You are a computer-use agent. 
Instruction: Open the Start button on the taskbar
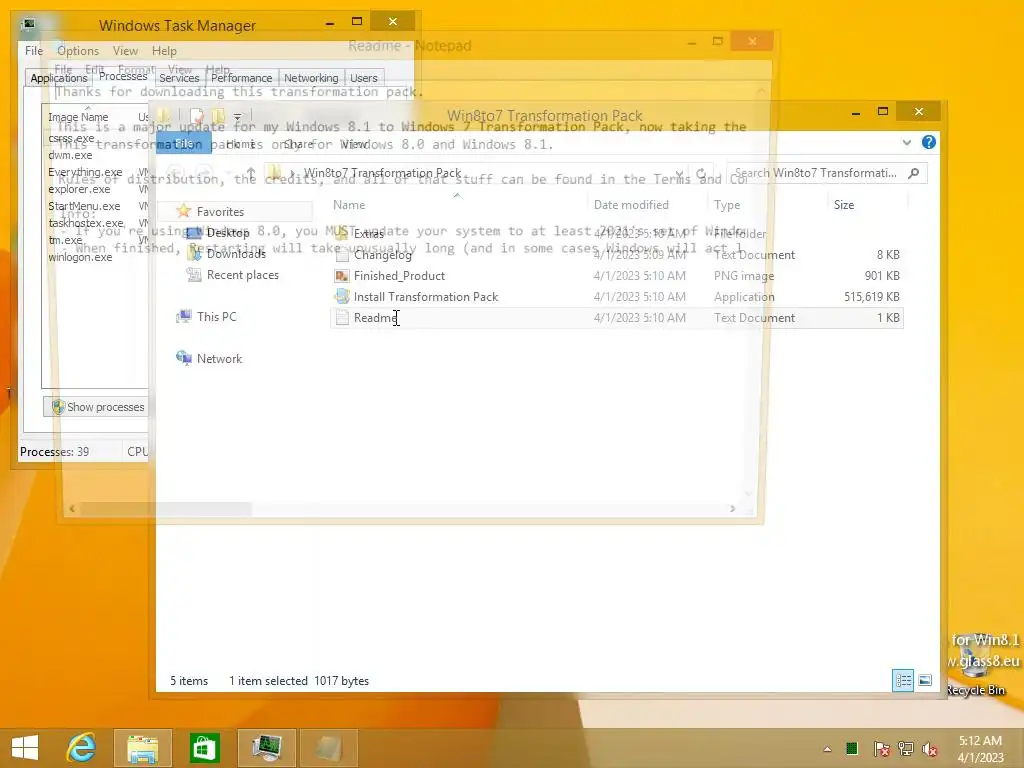(x=25, y=748)
